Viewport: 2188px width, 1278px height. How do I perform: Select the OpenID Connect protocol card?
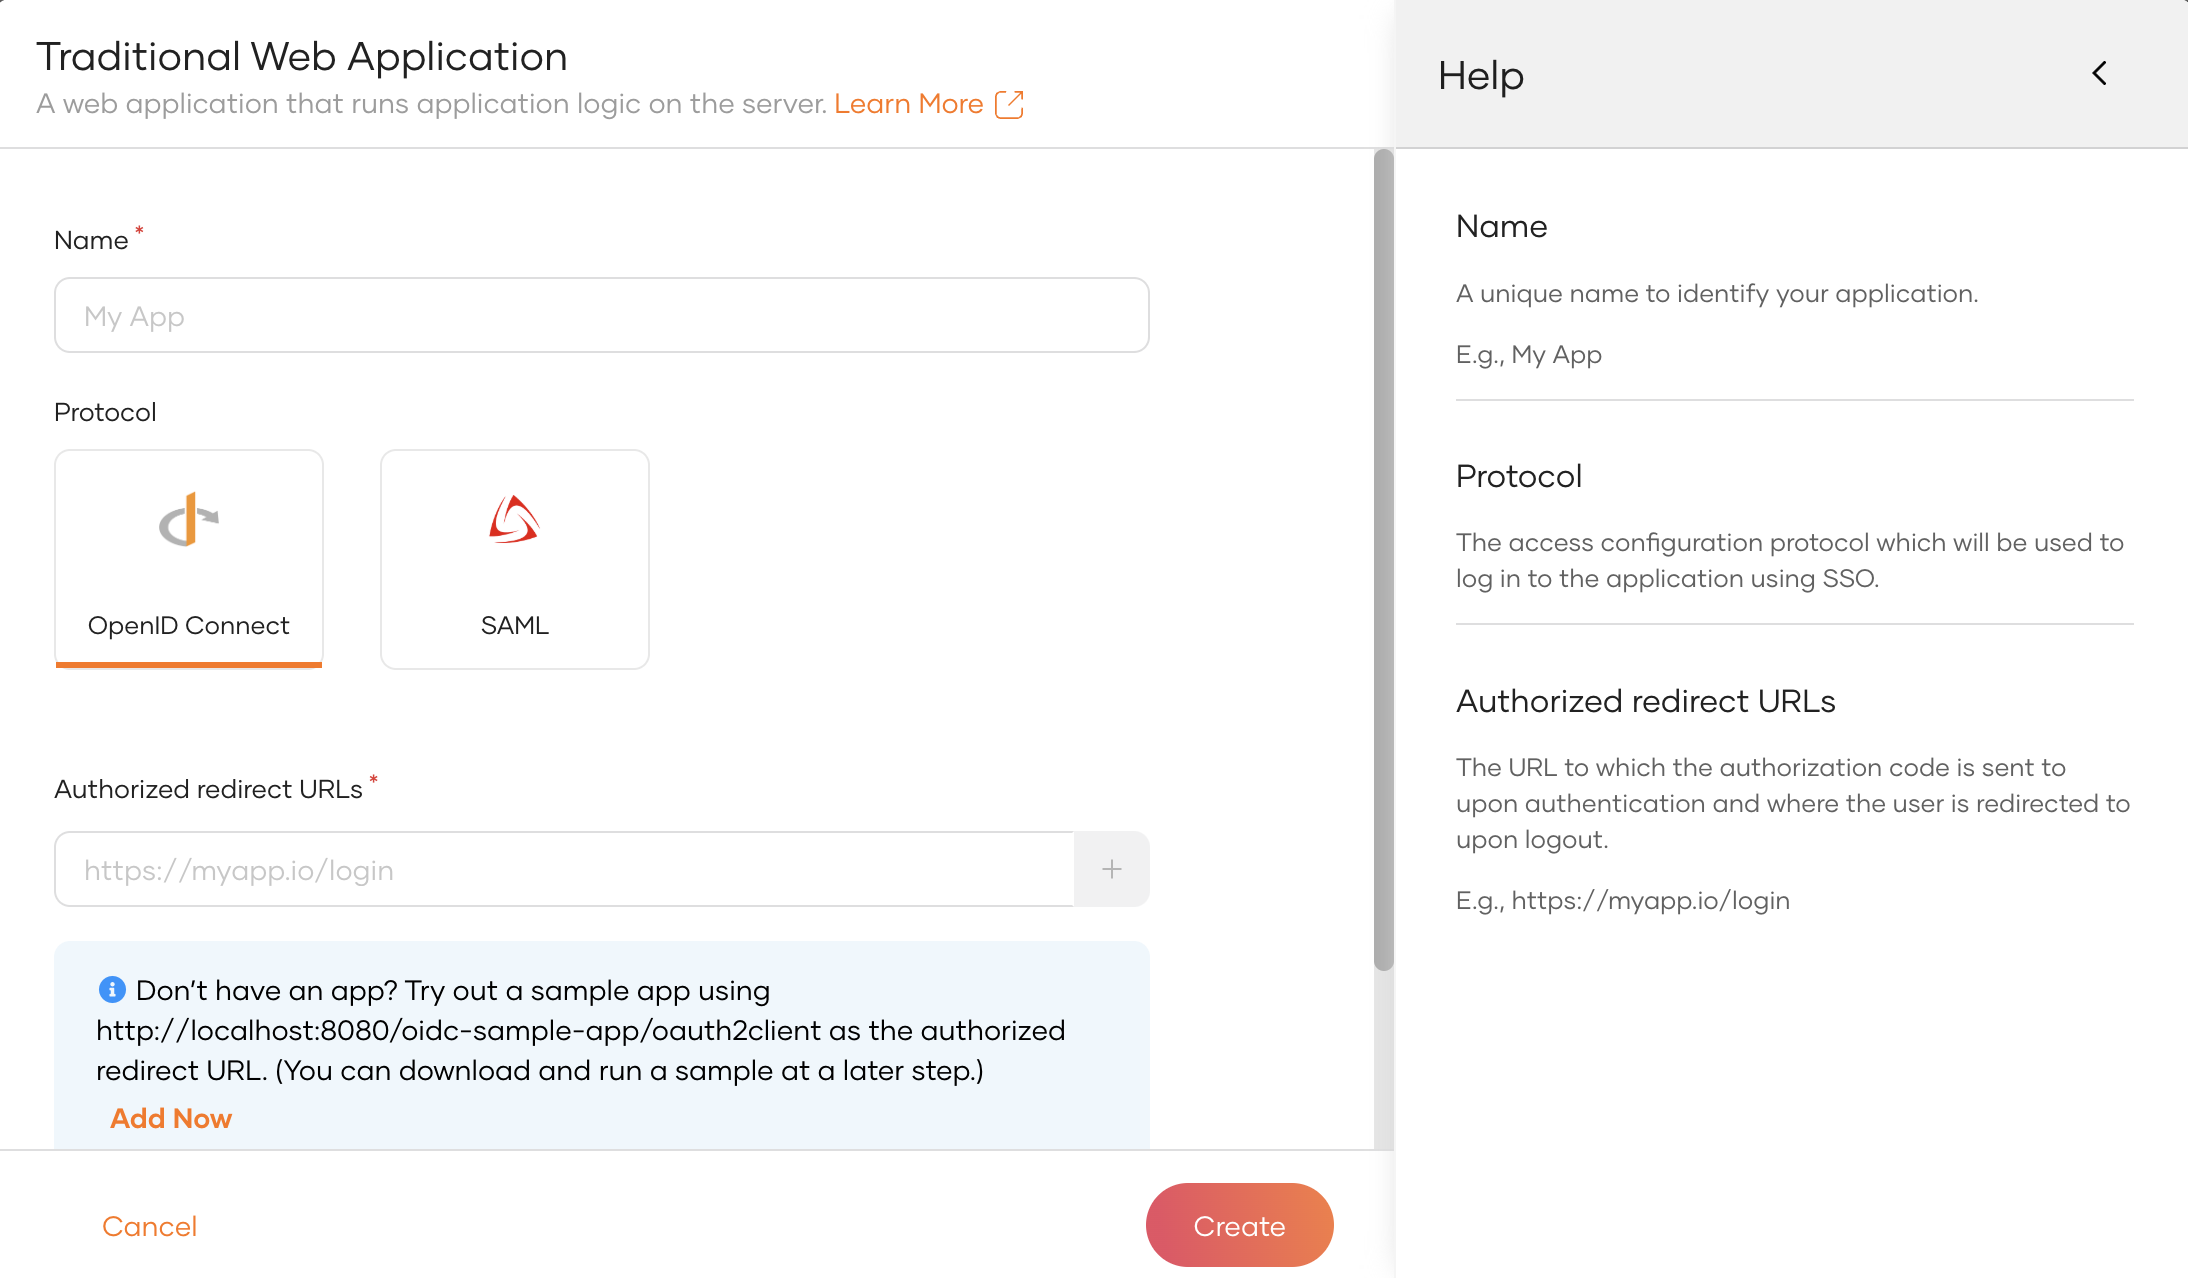[x=187, y=558]
